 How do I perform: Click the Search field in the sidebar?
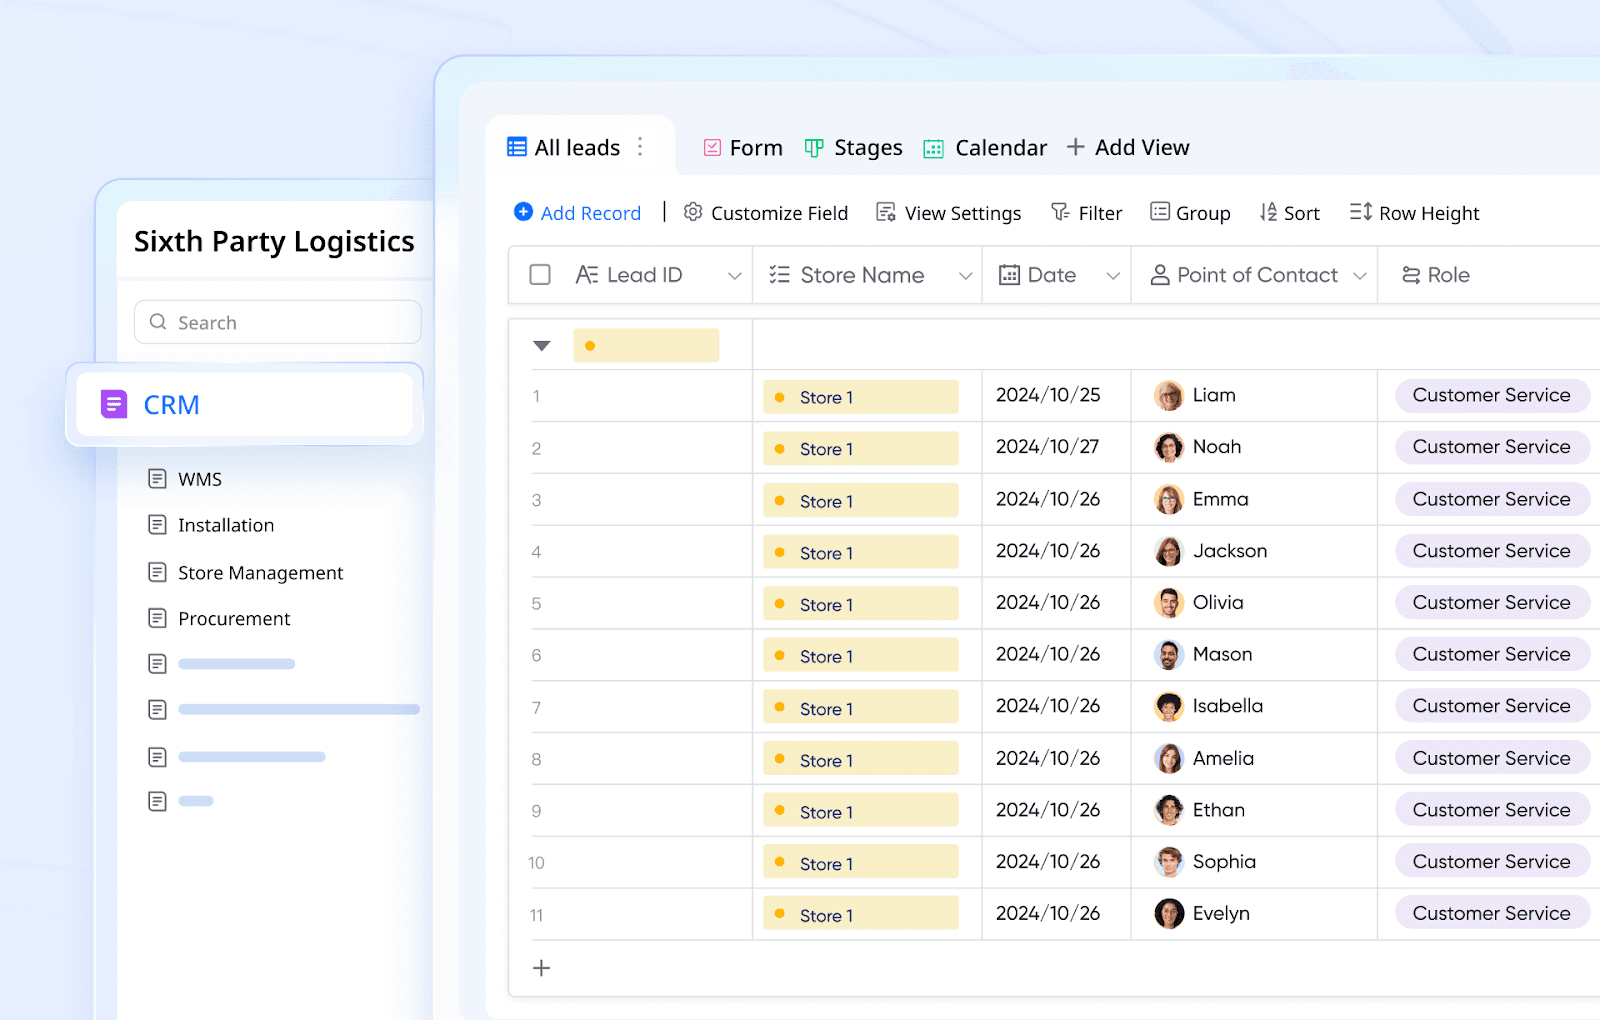click(278, 322)
